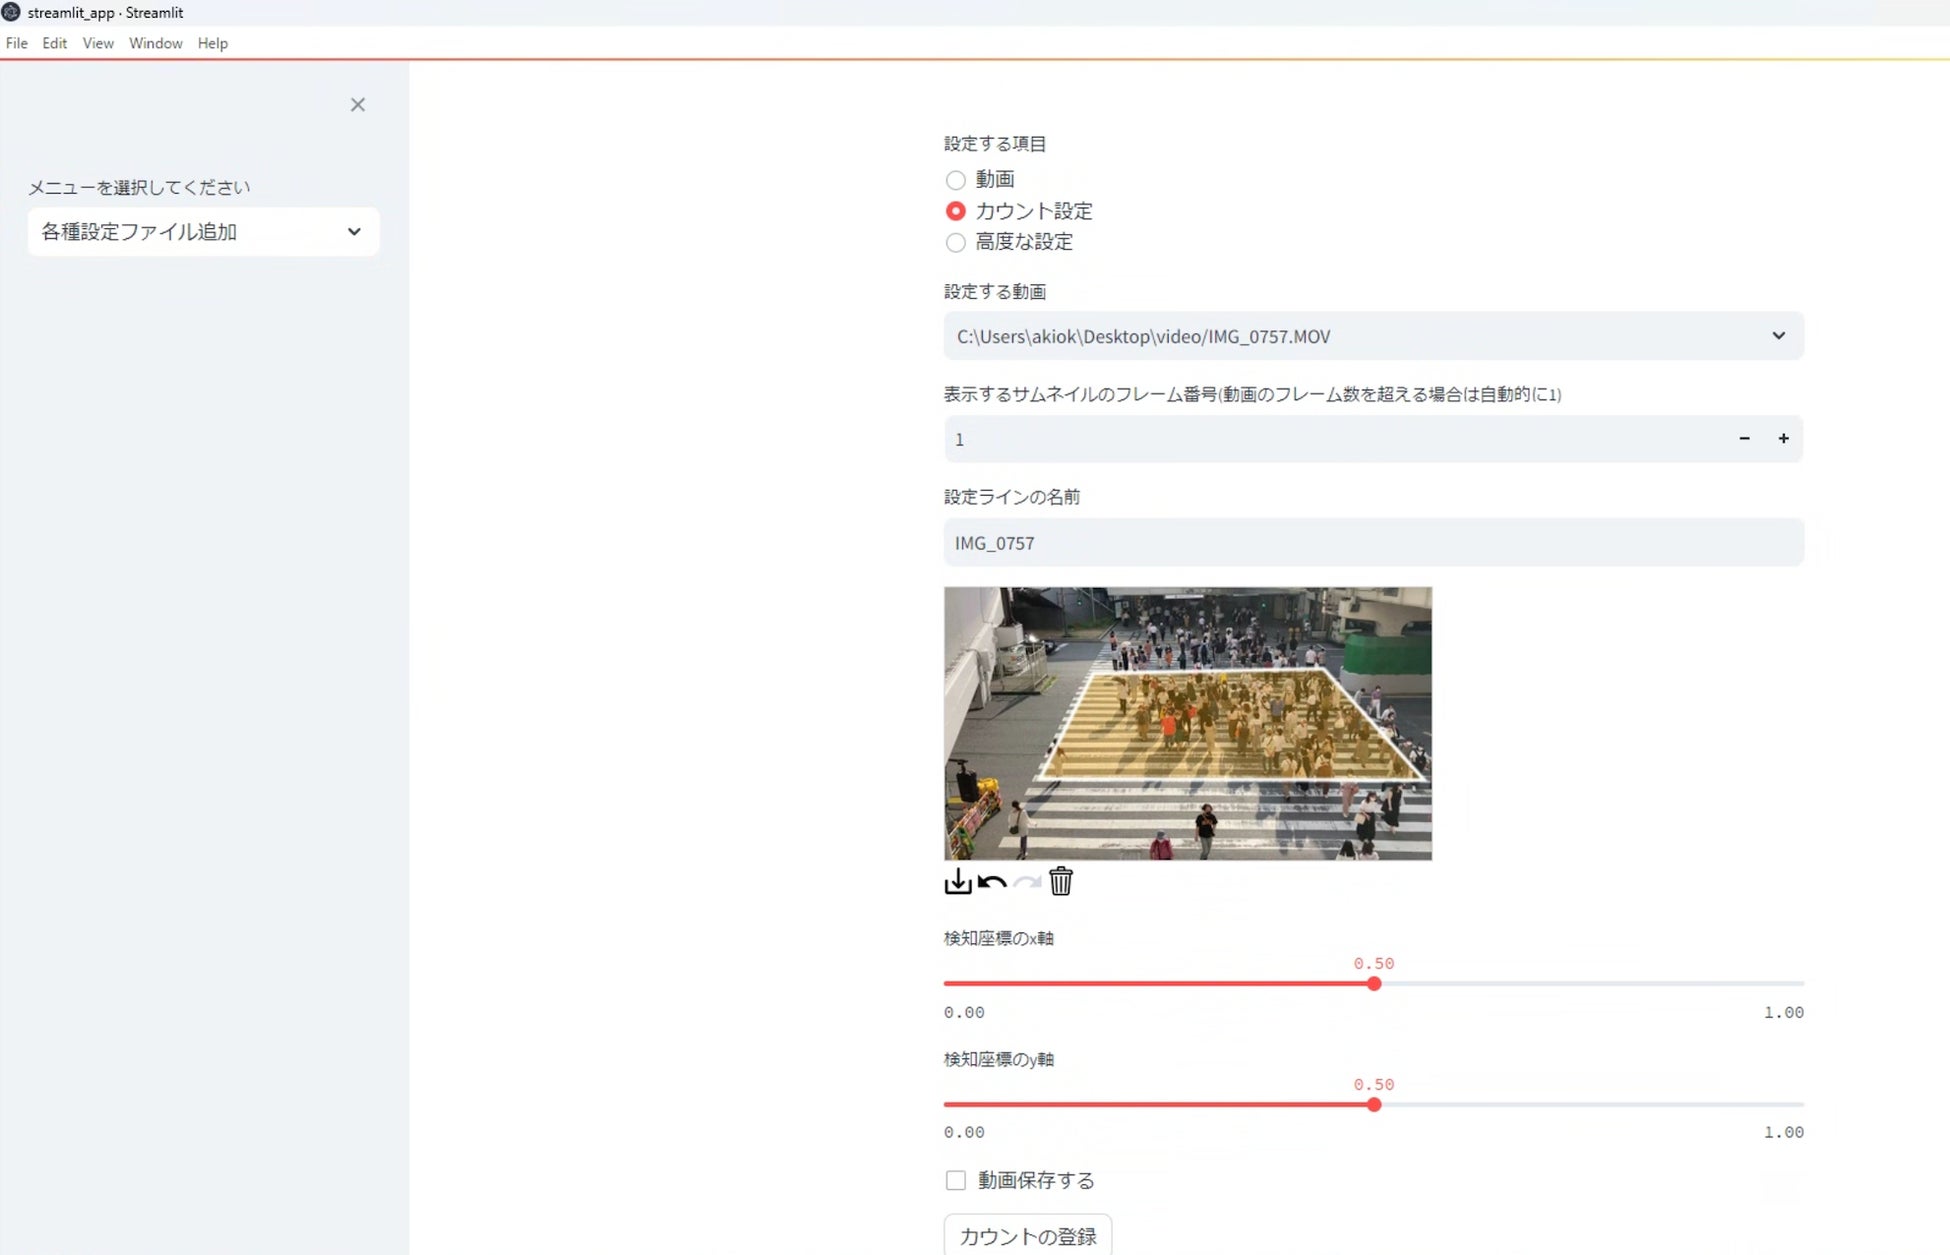
Task: Increment frame number with plus icon
Action: click(1783, 439)
